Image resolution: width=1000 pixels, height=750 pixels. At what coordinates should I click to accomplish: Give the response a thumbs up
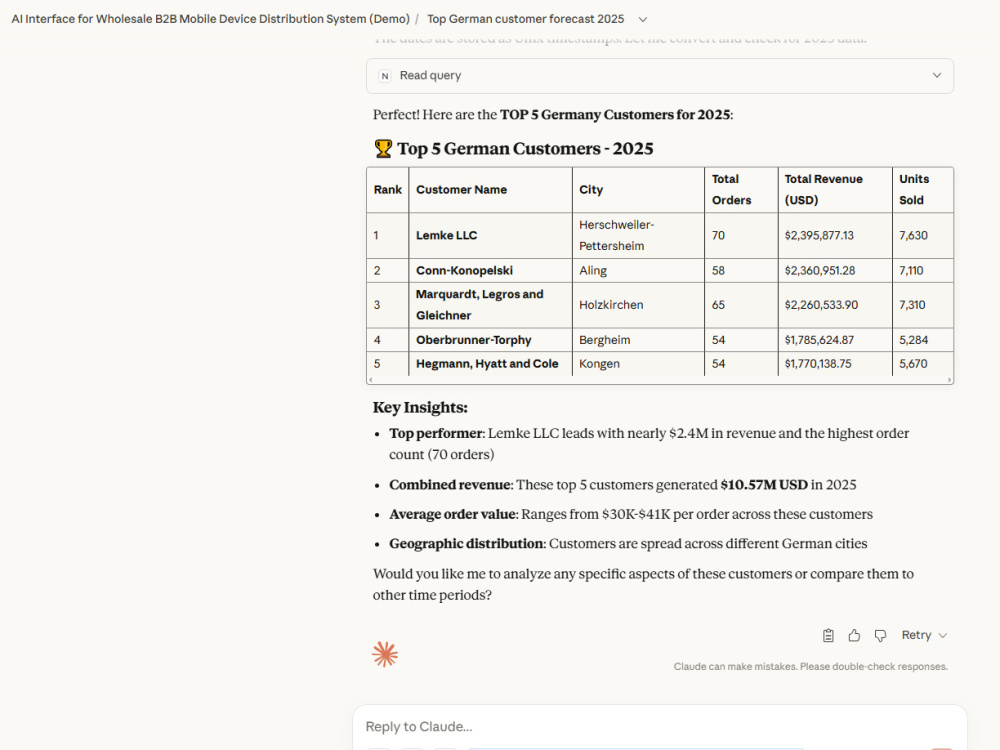854,635
